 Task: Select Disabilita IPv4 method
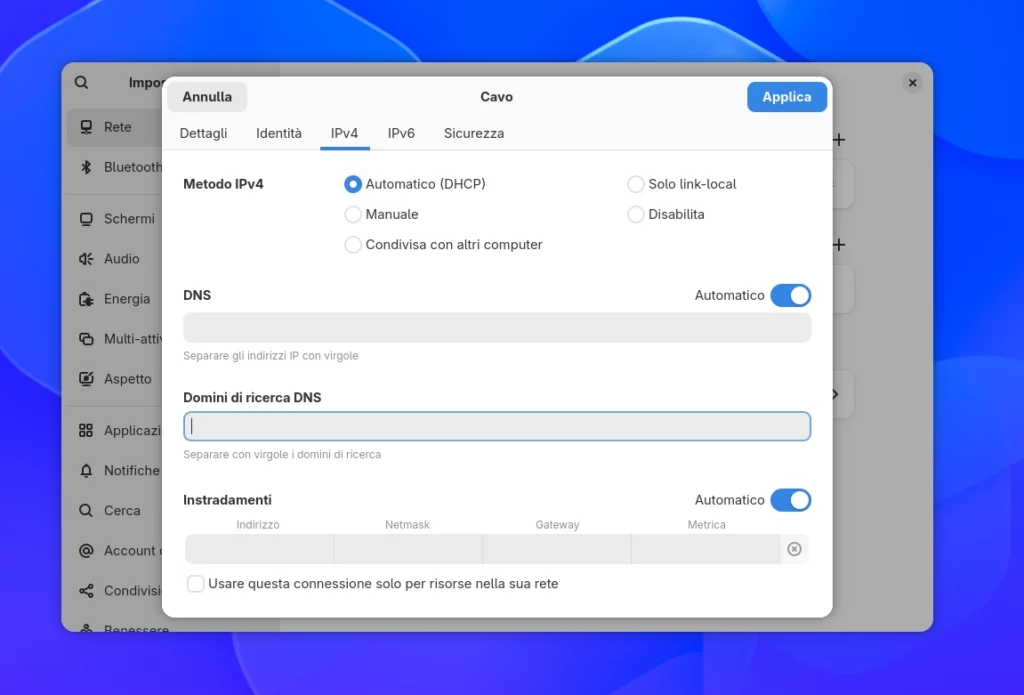(x=666, y=214)
